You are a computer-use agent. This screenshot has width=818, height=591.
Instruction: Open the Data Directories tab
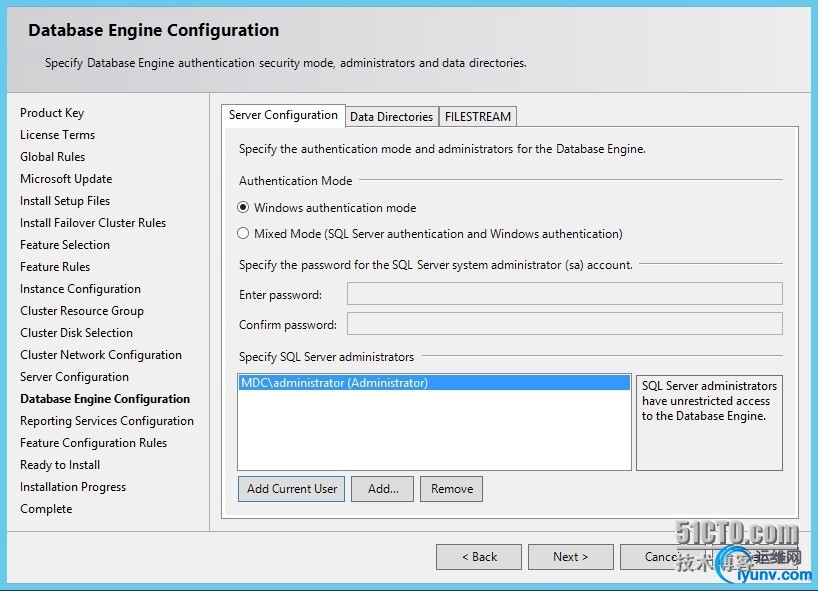pyautogui.click(x=392, y=117)
